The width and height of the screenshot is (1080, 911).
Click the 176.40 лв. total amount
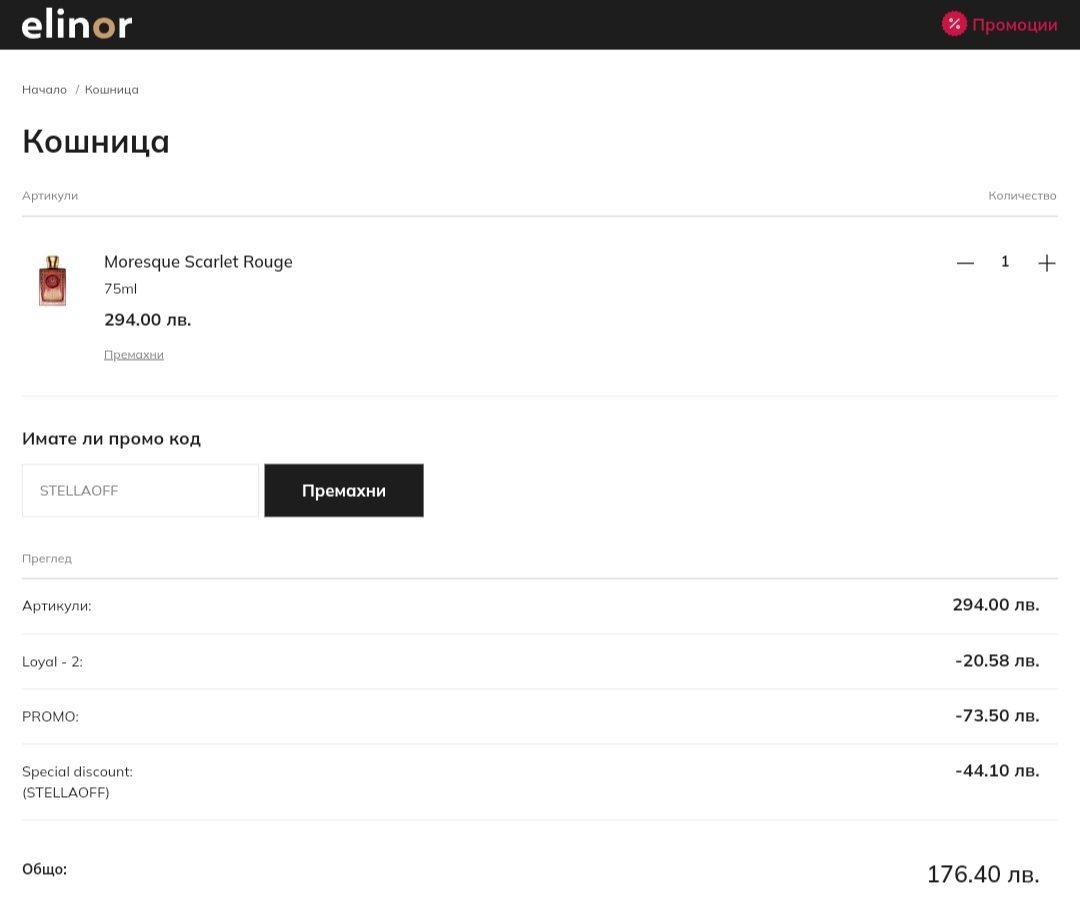982,874
